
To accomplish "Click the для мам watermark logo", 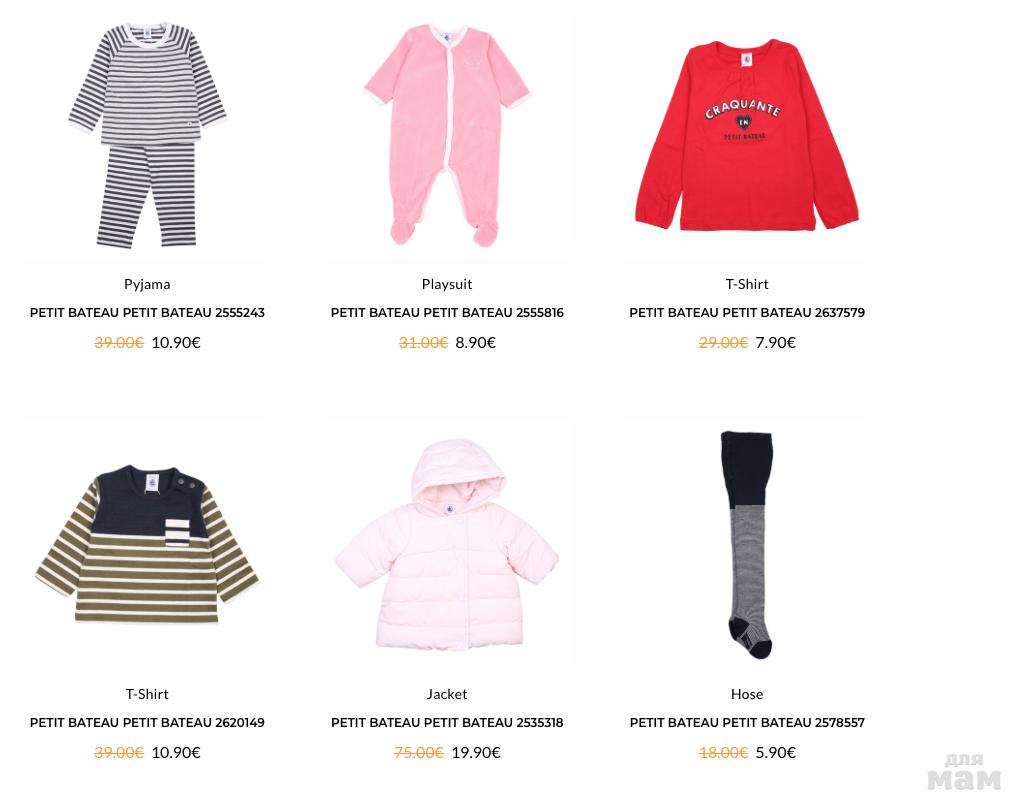I will [964, 771].
